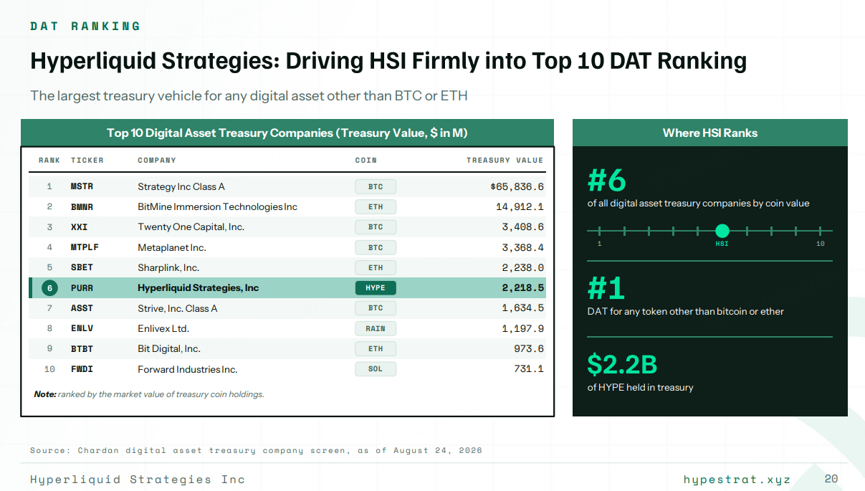Click the HSI marker dot on the rank scale

click(x=722, y=231)
